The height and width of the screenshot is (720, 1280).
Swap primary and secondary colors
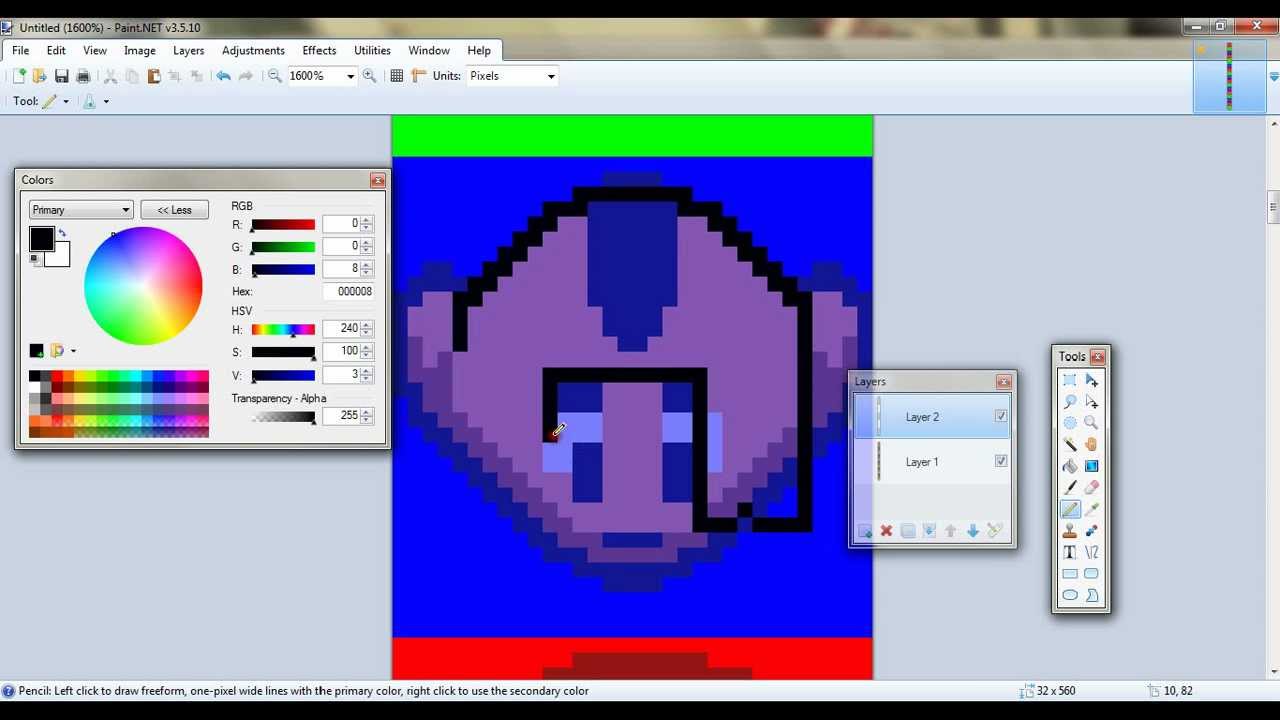coord(62,234)
